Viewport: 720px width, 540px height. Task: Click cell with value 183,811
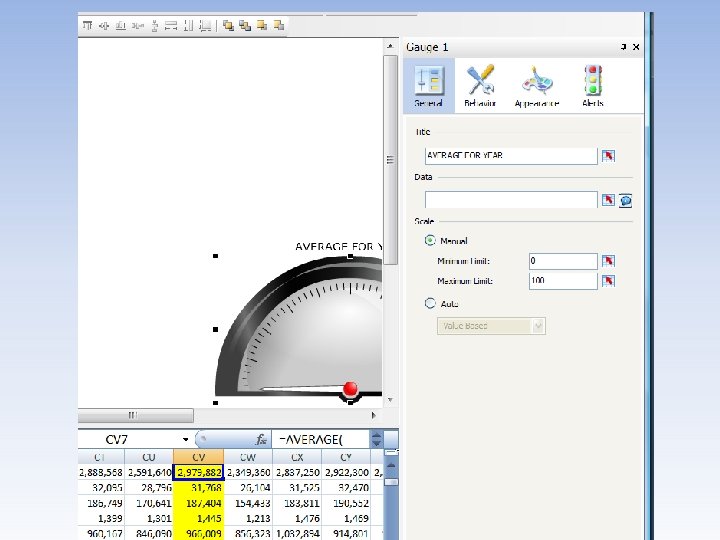coord(297,503)
